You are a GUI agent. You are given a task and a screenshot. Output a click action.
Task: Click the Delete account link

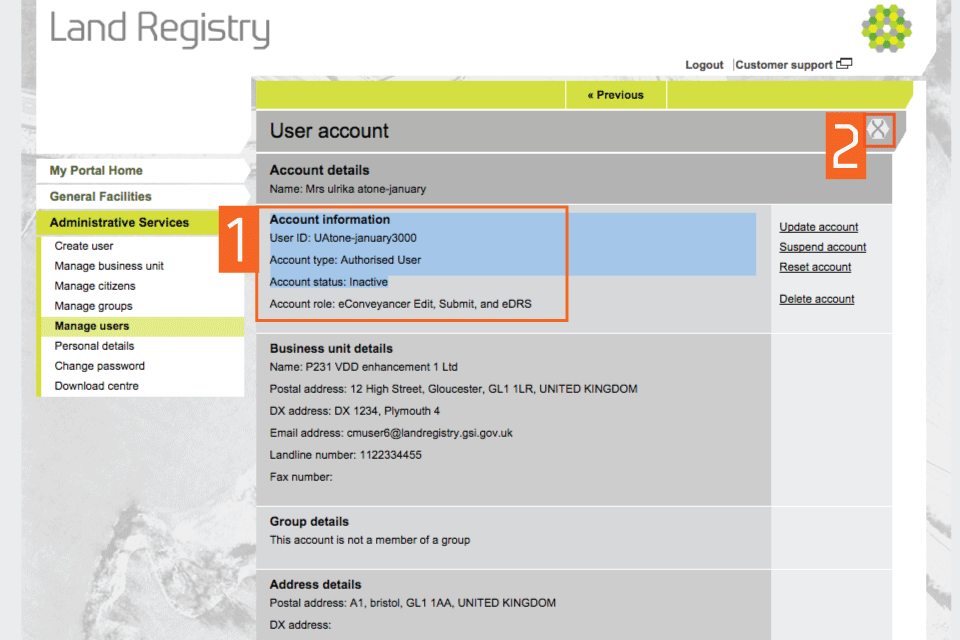pos(816,299)
